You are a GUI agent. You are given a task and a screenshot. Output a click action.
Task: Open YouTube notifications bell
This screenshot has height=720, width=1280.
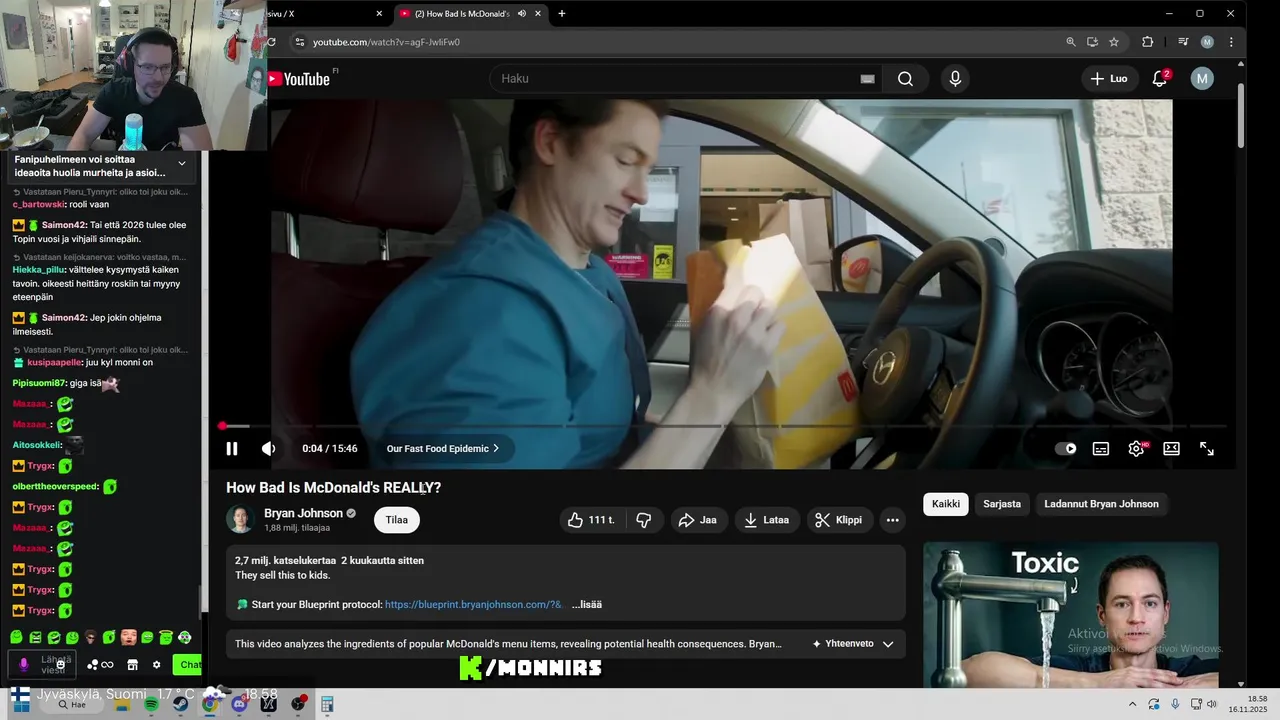point(1160,79)
